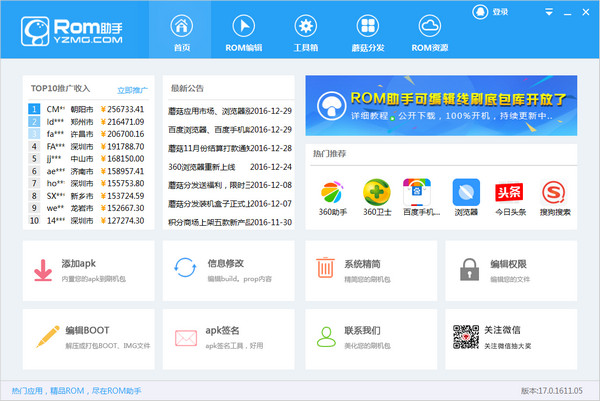600x401 pixels.
Task: Launch the 浏览器 recommended app icon
Action: 466,192
